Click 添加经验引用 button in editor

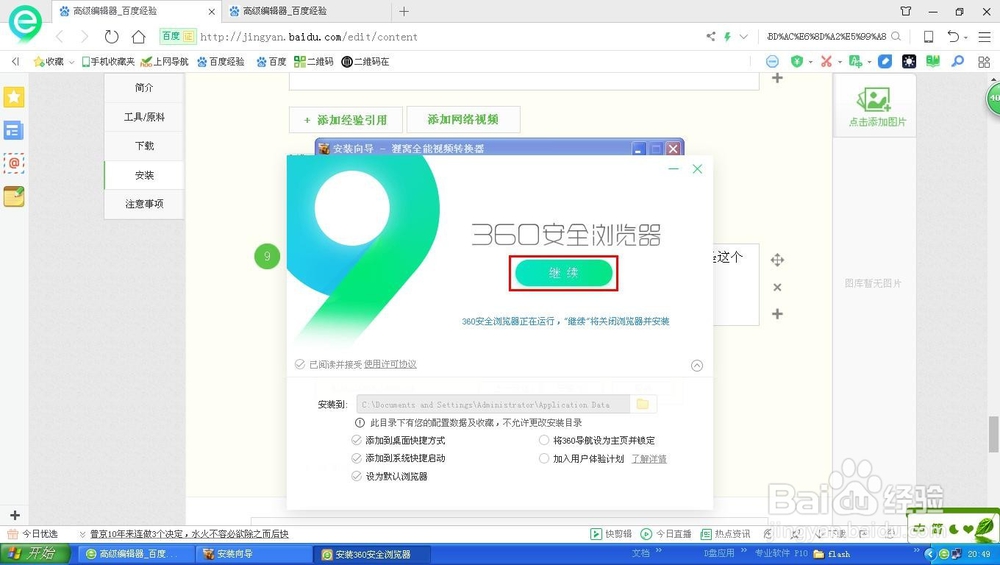[x=346, y=119]
